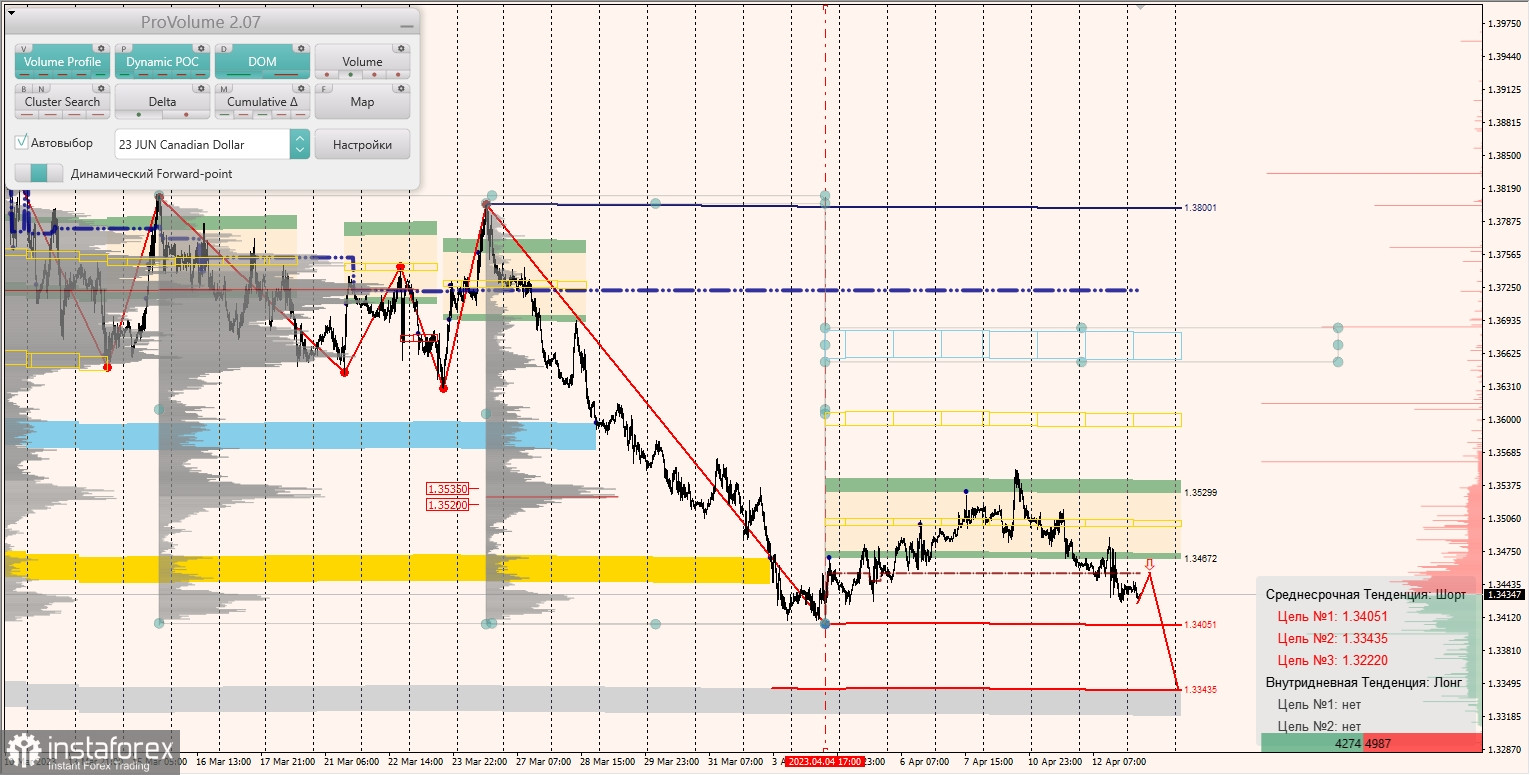
Task: Open Volume button gear settings
Action: [x=401, y=48]
